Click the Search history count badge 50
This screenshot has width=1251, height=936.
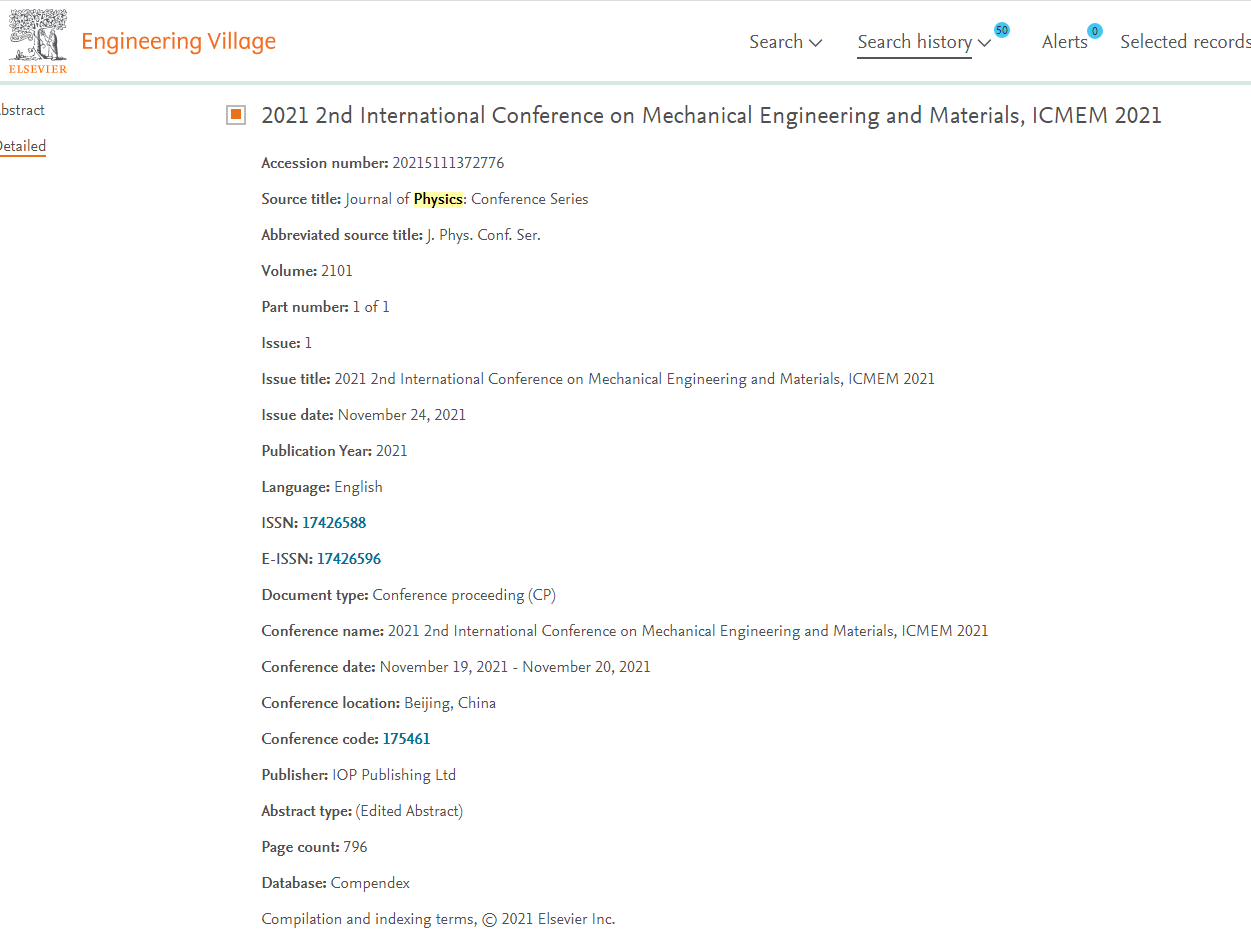pos(1002,30)
